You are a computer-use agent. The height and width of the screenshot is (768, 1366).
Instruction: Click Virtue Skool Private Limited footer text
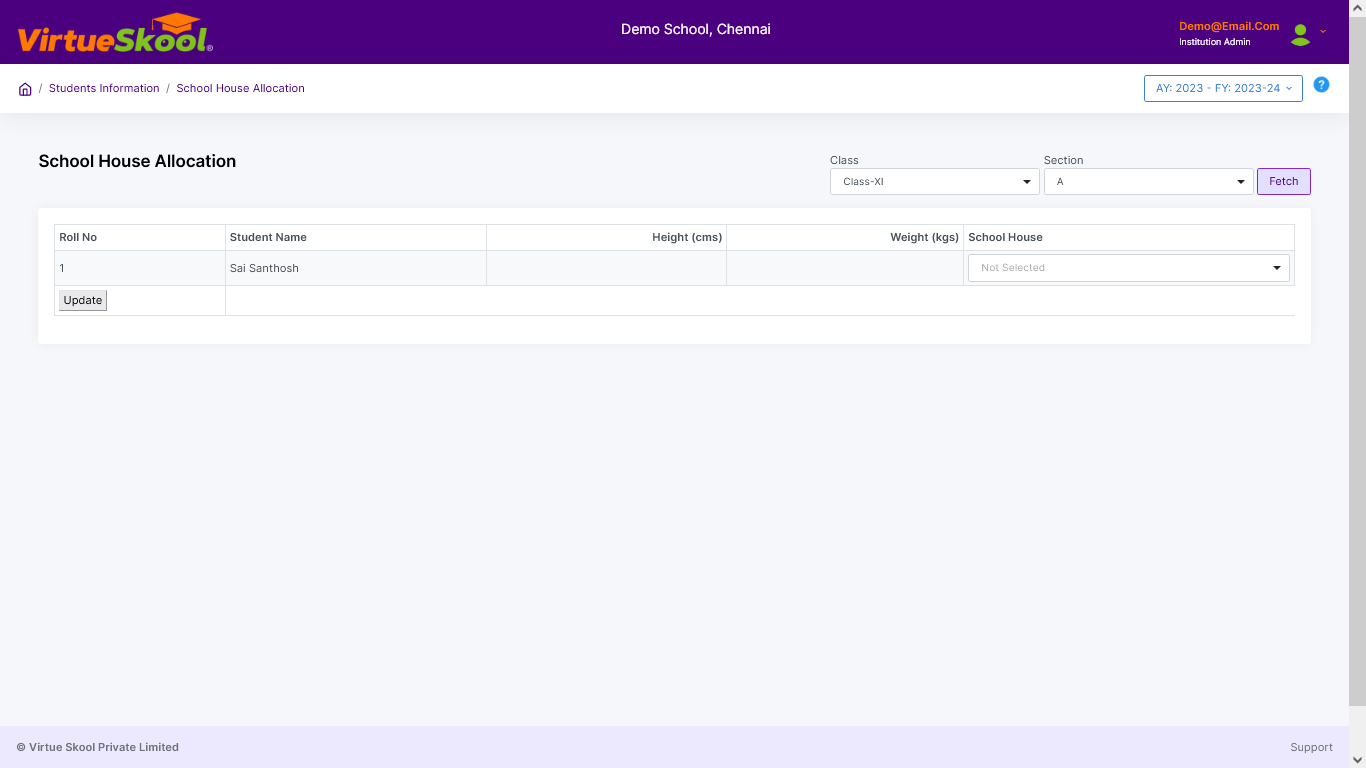tap(98, 747)
